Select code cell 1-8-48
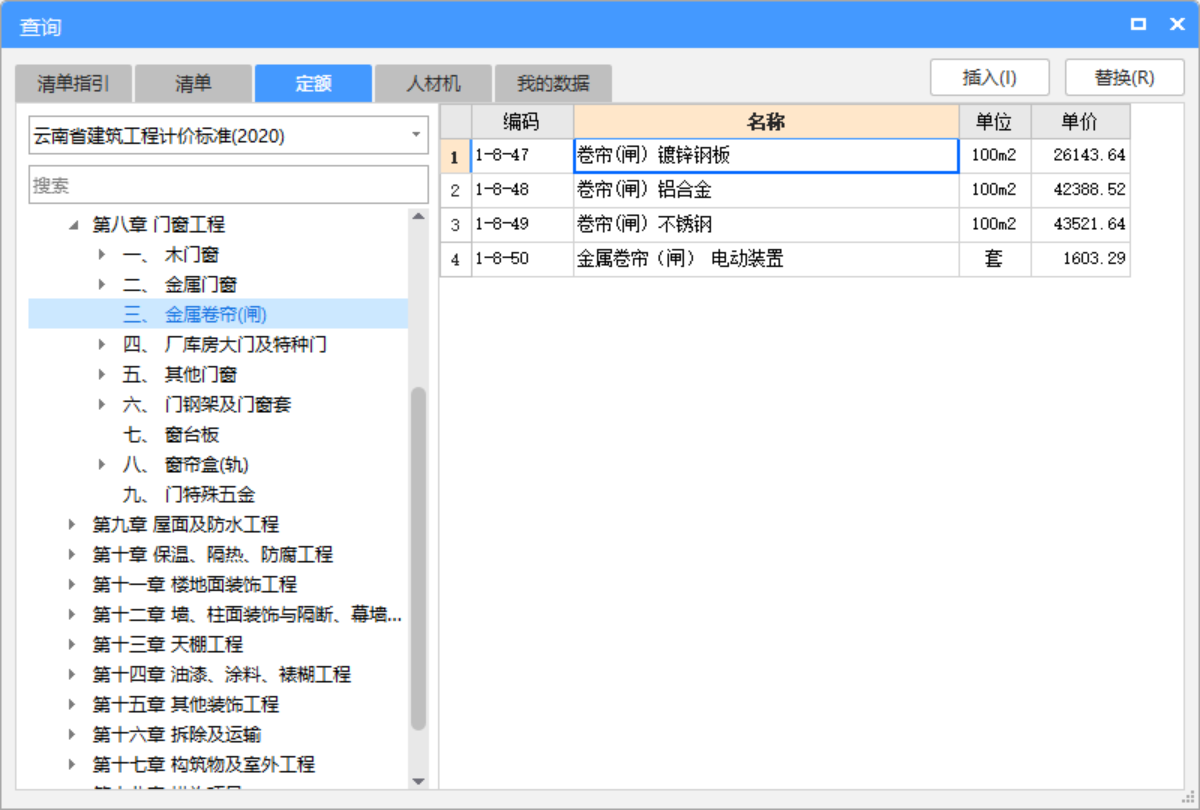 (522, 190)
